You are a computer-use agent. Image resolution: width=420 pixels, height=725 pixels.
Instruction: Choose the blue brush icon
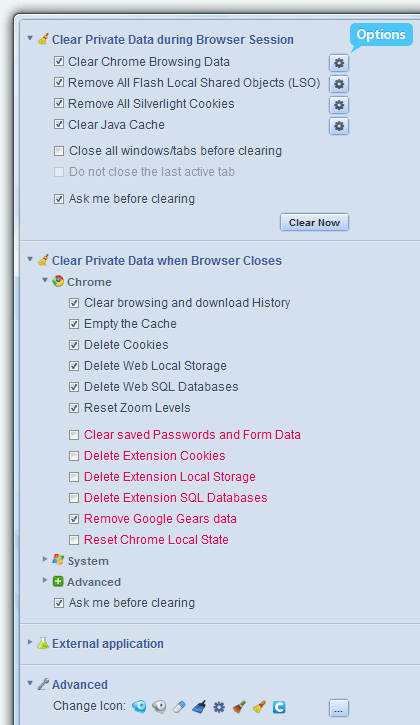click(199, 707)
